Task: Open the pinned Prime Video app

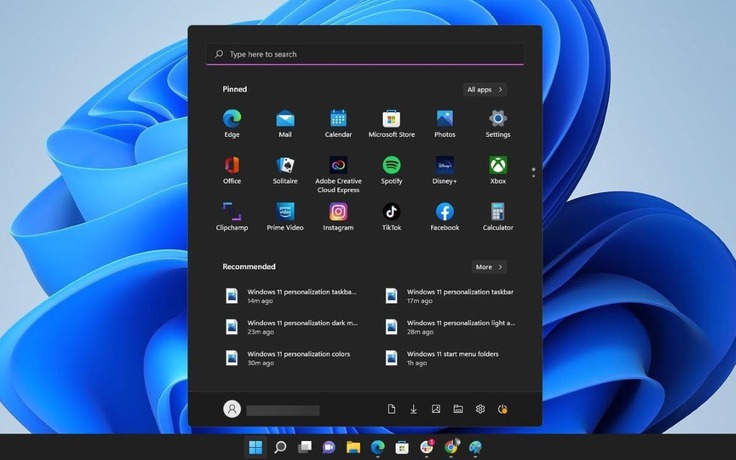Action: (285, 216)
